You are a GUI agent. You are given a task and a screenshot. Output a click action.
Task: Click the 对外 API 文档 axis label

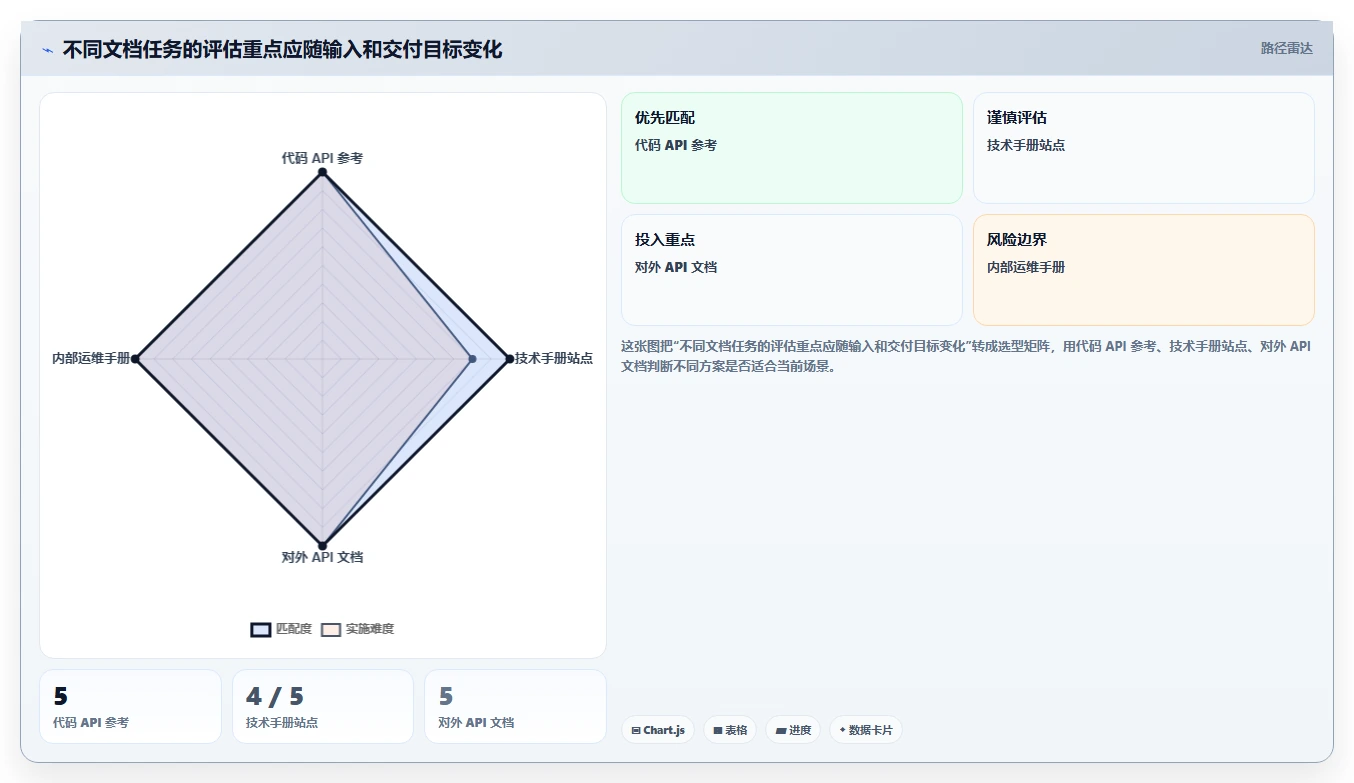tap(322, 557)
